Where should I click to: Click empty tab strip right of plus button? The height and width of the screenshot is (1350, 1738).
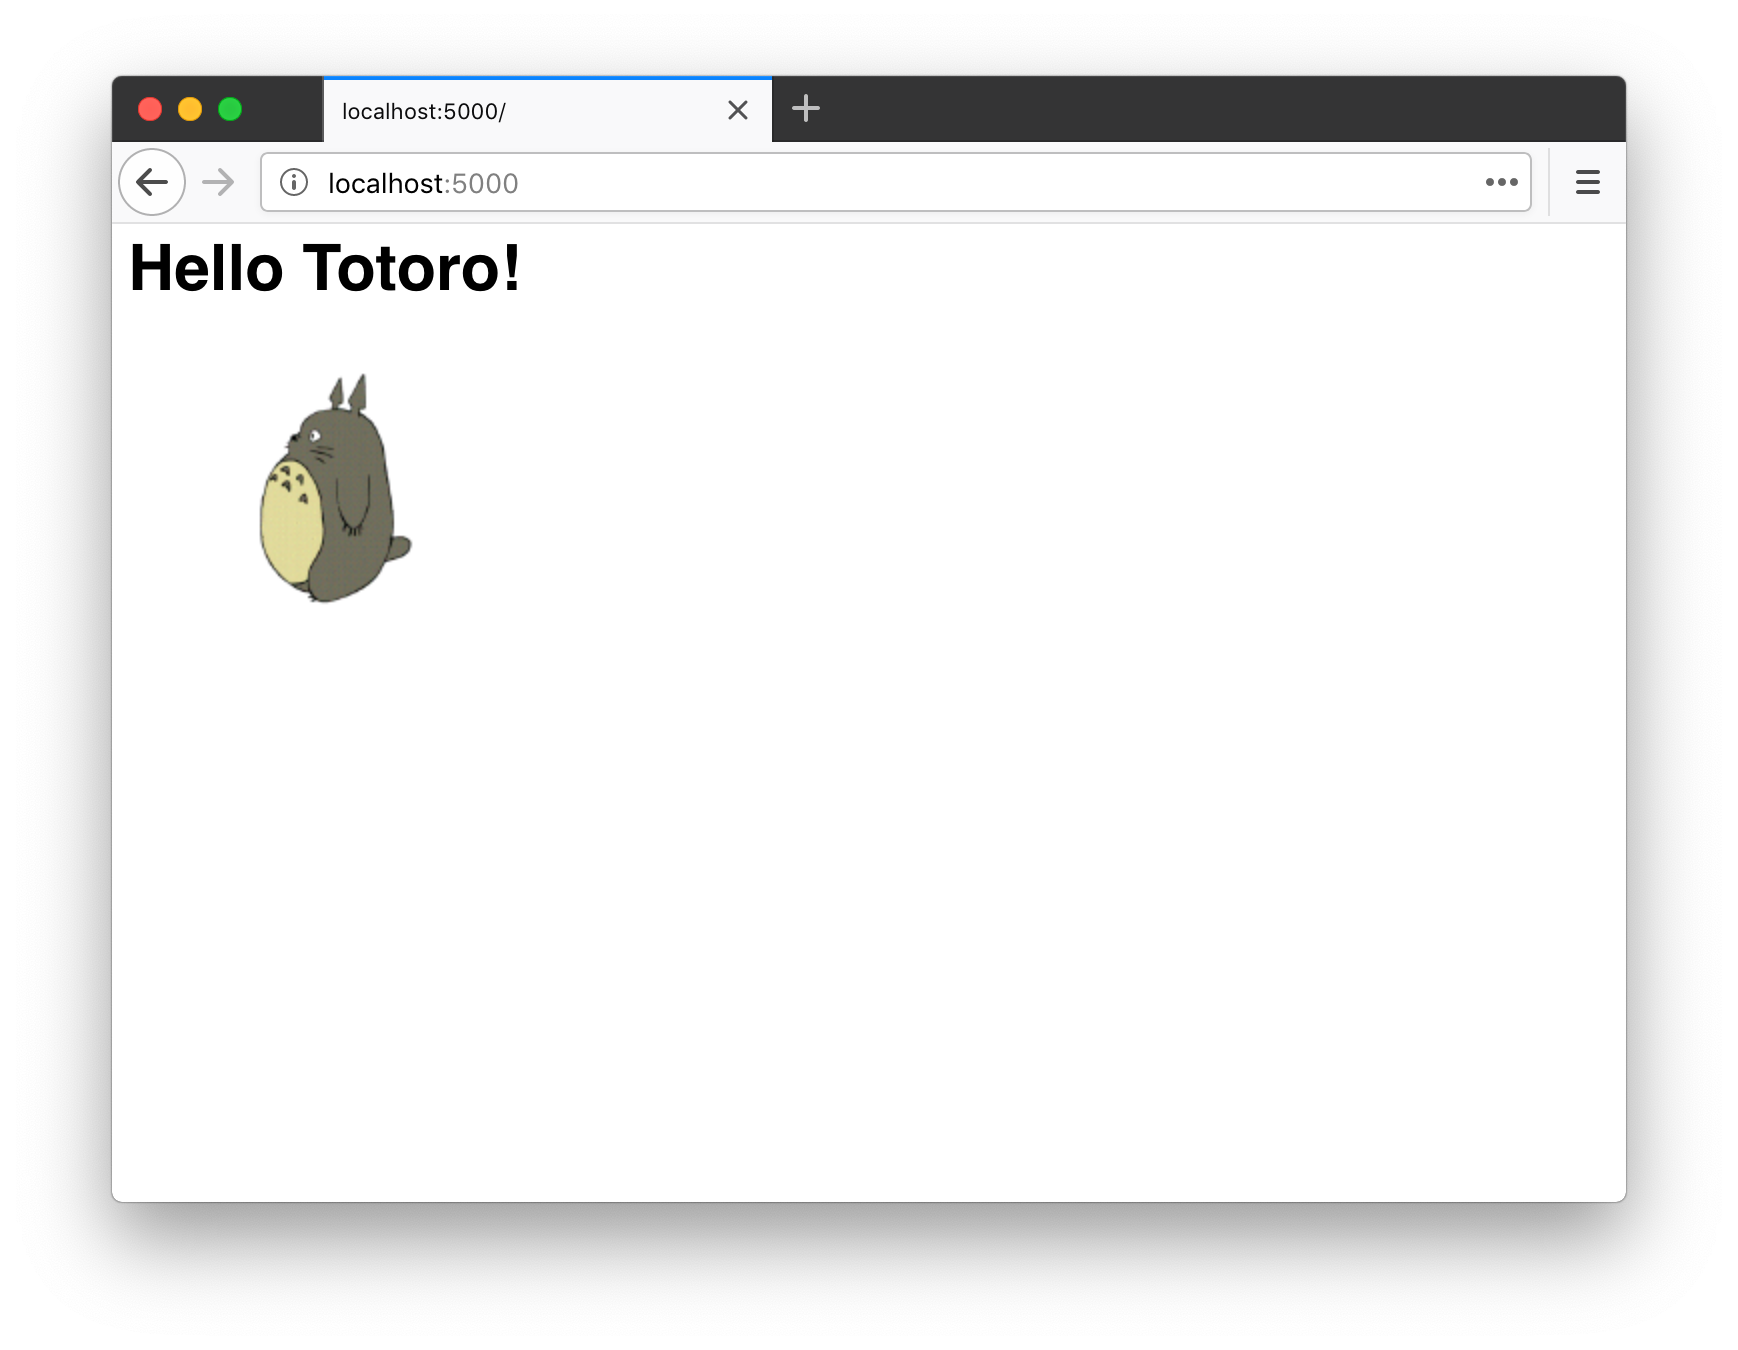[x=1200, y=108]
